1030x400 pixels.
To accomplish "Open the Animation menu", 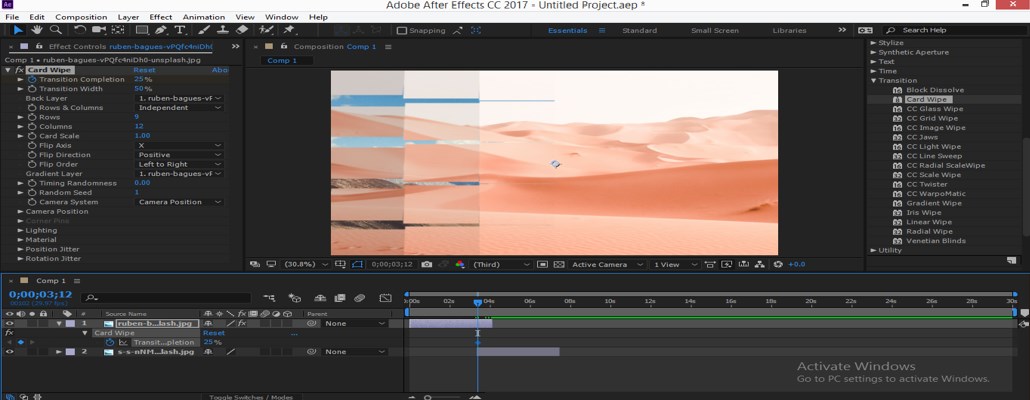I will point(204,17).
